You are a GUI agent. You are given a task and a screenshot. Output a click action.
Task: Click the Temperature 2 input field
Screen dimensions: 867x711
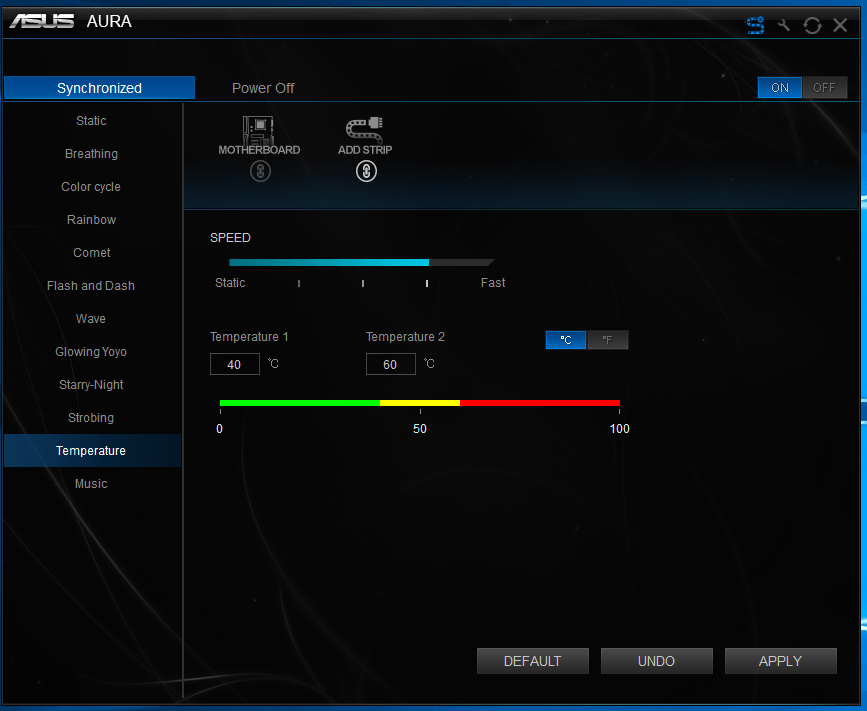point(390,364)
